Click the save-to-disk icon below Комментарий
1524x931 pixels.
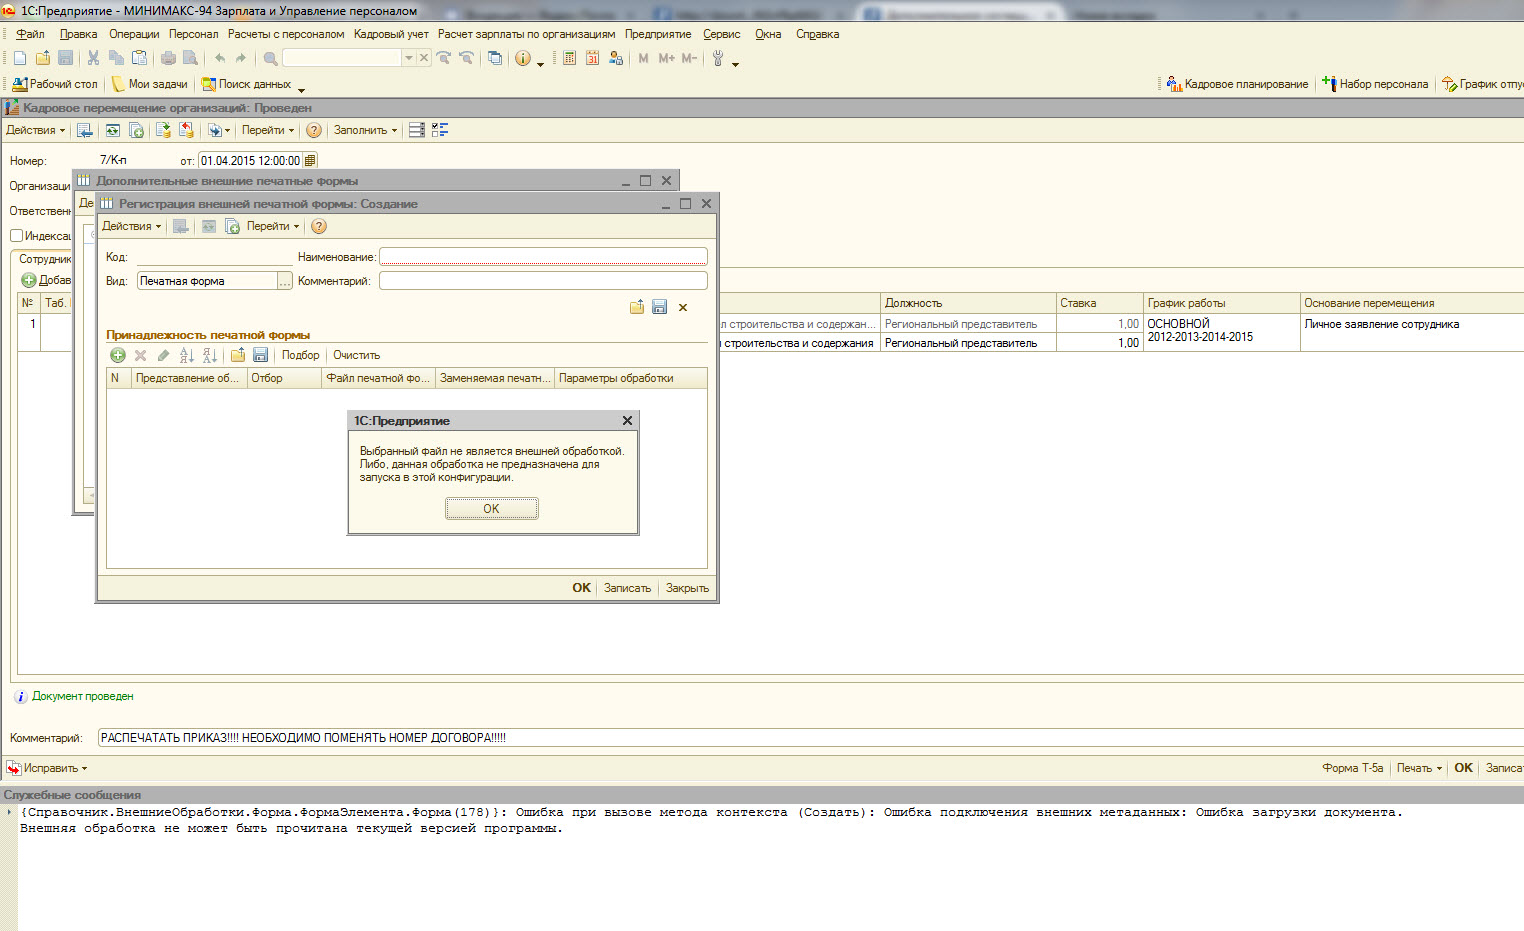[x=660, y=307]
